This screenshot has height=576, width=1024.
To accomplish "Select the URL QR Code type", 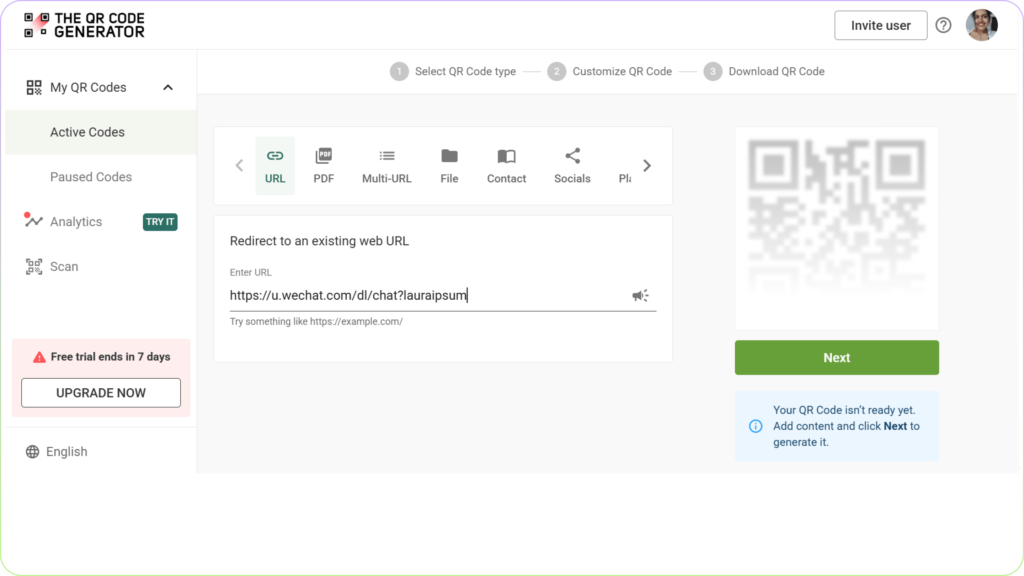I will (x=276, y=165).
